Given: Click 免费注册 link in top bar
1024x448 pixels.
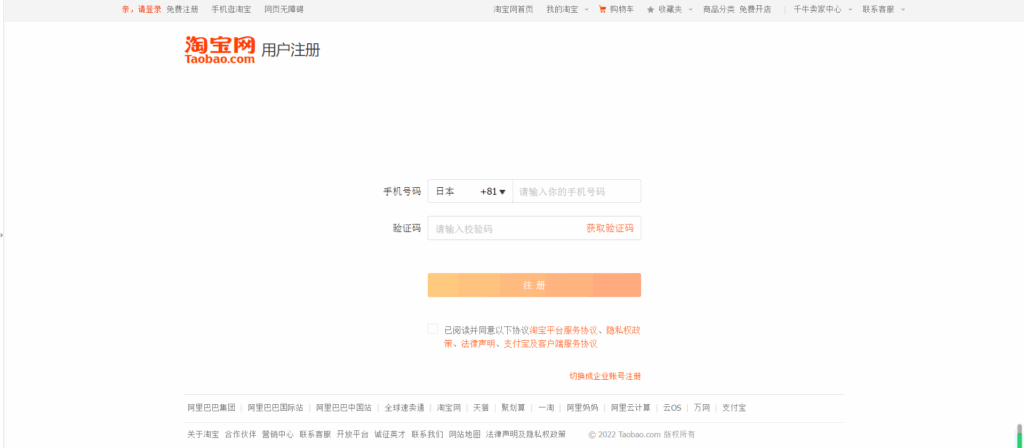Looking at the screenshot, I should pos(182,10).
